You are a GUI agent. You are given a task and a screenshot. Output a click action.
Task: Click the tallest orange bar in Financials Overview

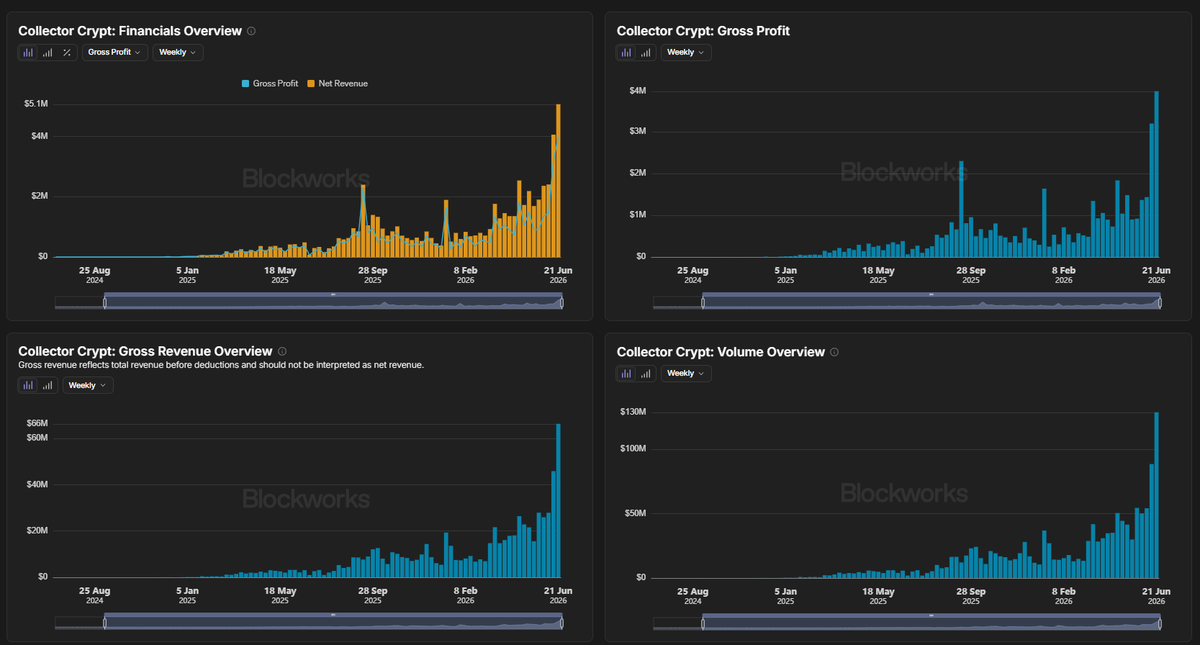coord(558,180)
